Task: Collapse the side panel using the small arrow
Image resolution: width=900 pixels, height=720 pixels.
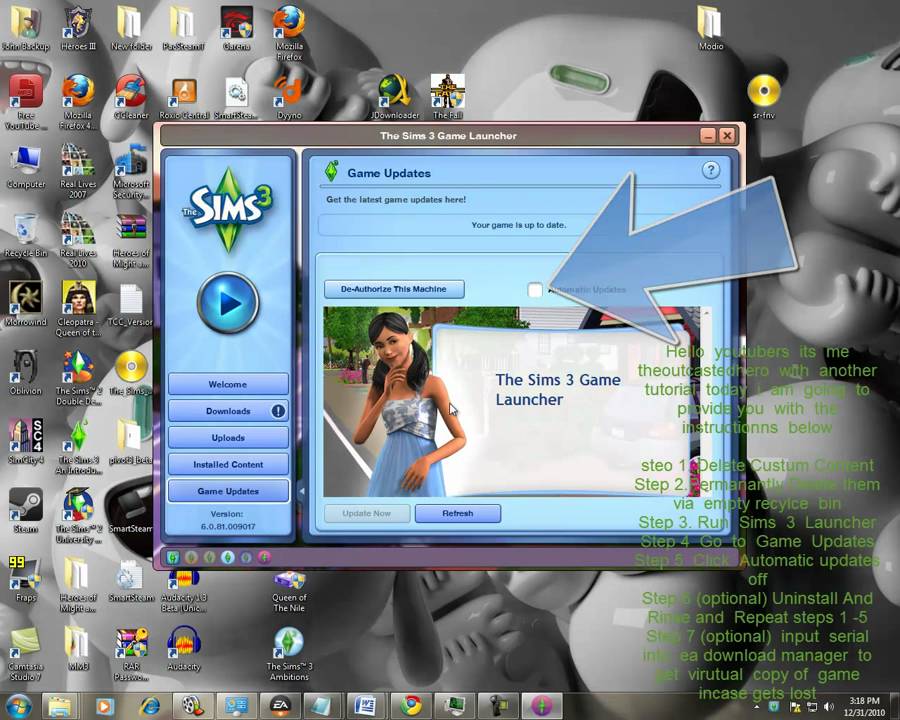Action: 301,491
